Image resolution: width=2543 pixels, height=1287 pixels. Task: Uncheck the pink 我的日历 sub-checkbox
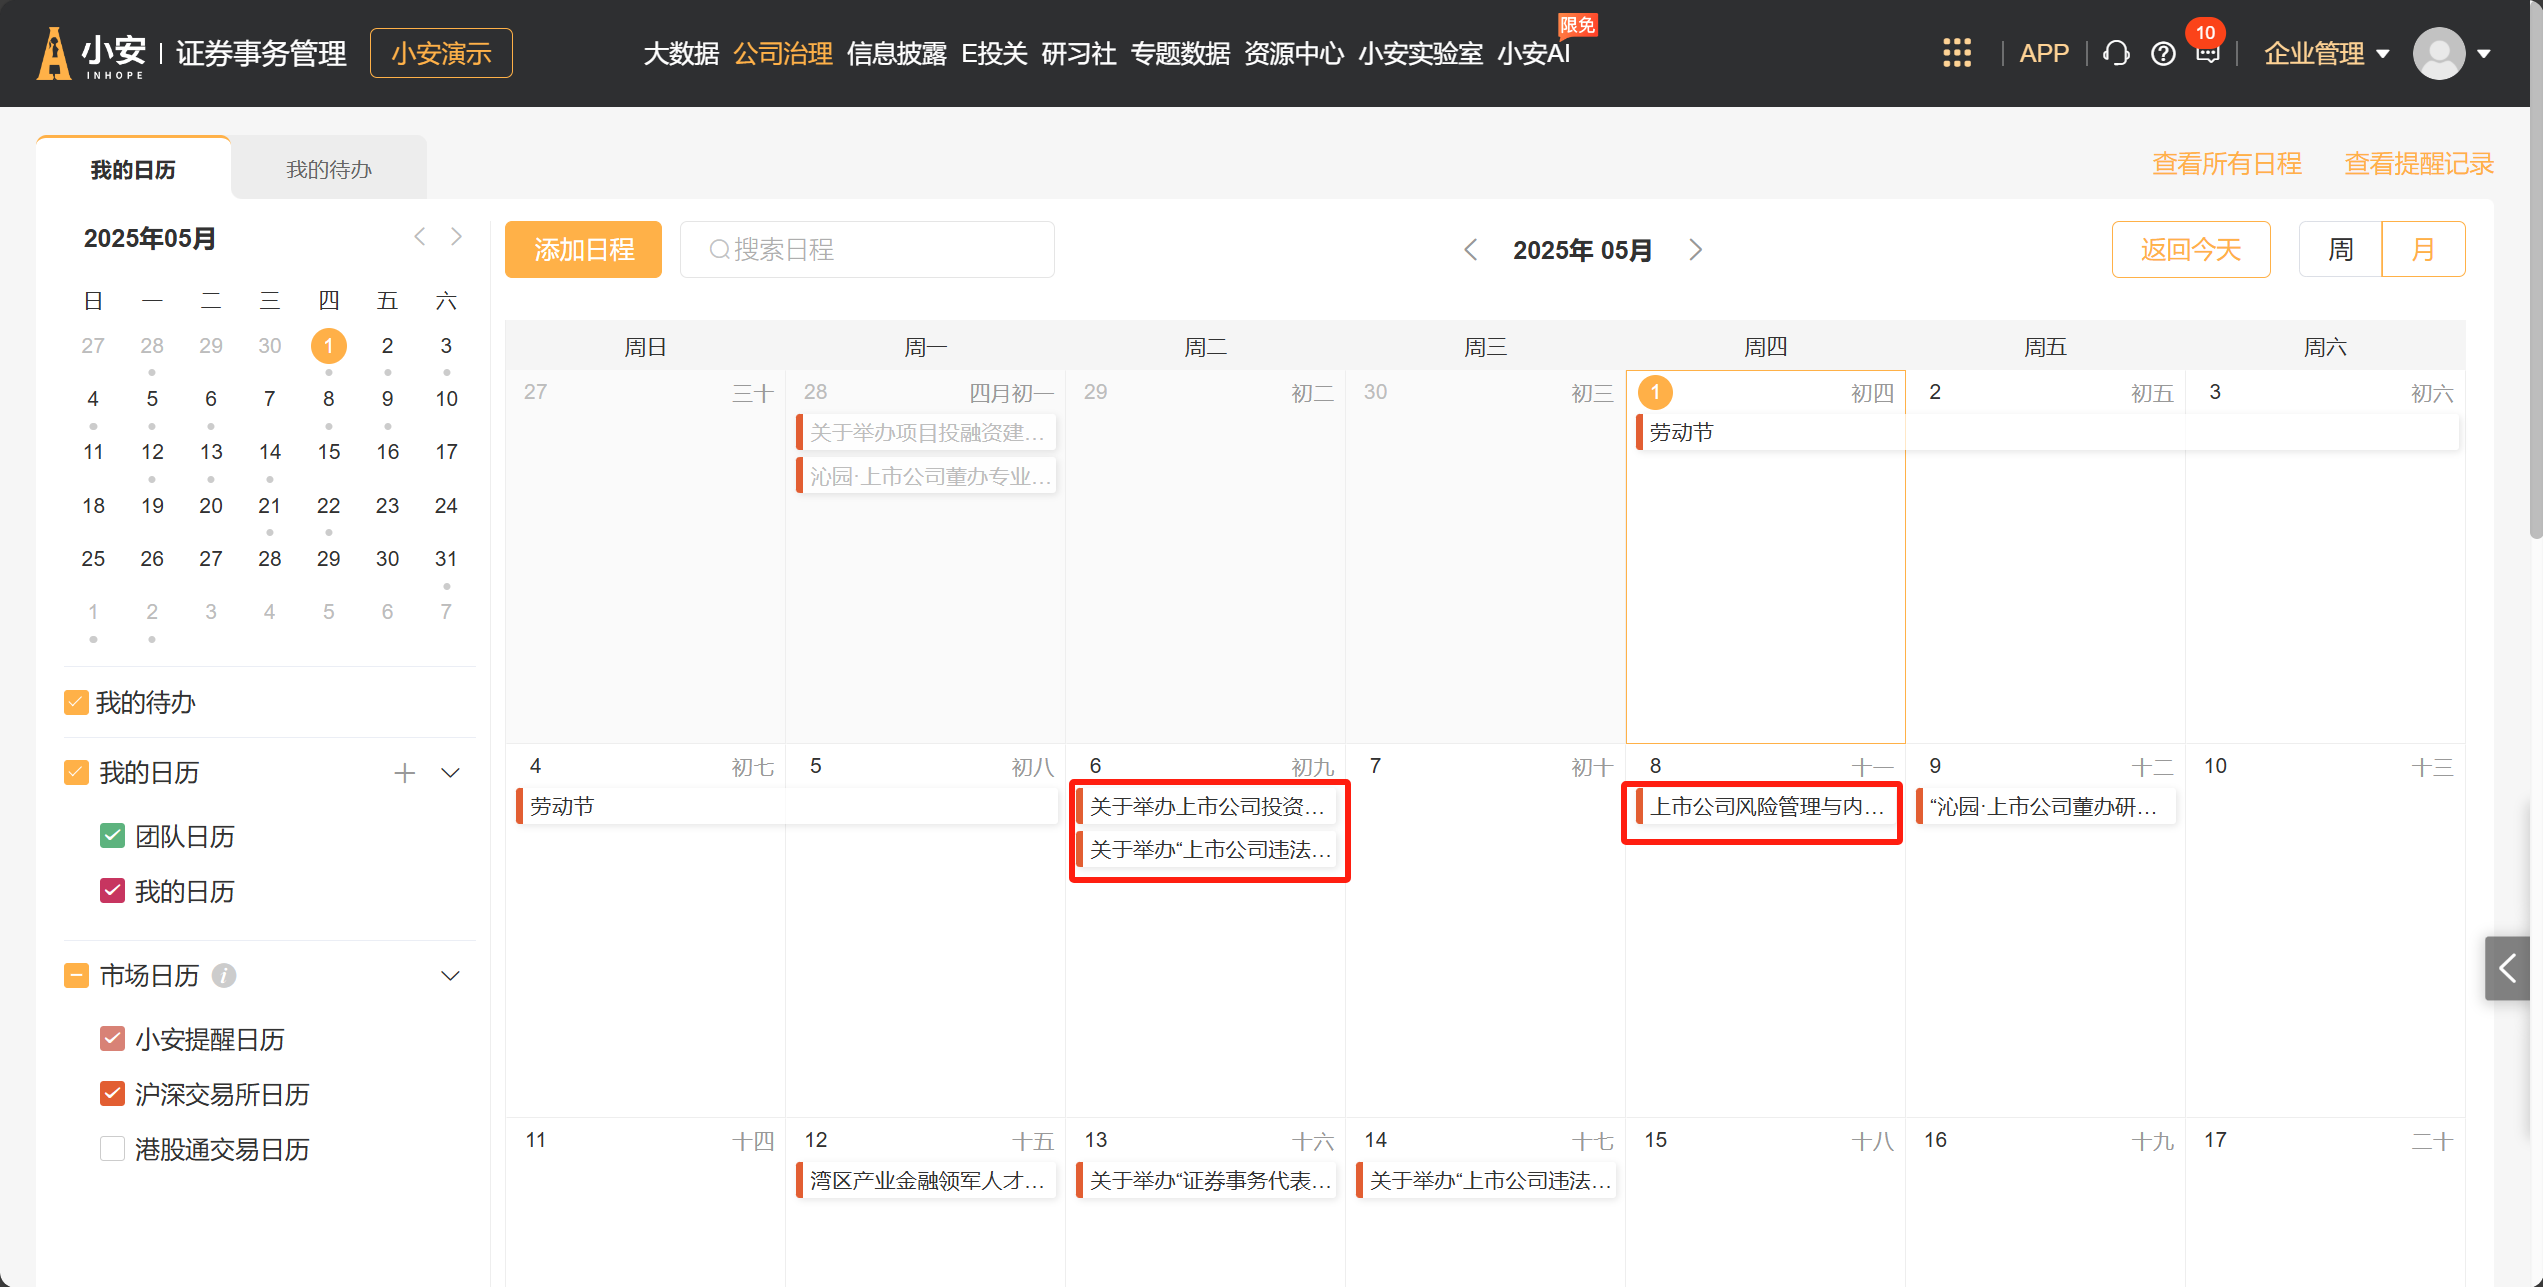click(x=112, y=891)
